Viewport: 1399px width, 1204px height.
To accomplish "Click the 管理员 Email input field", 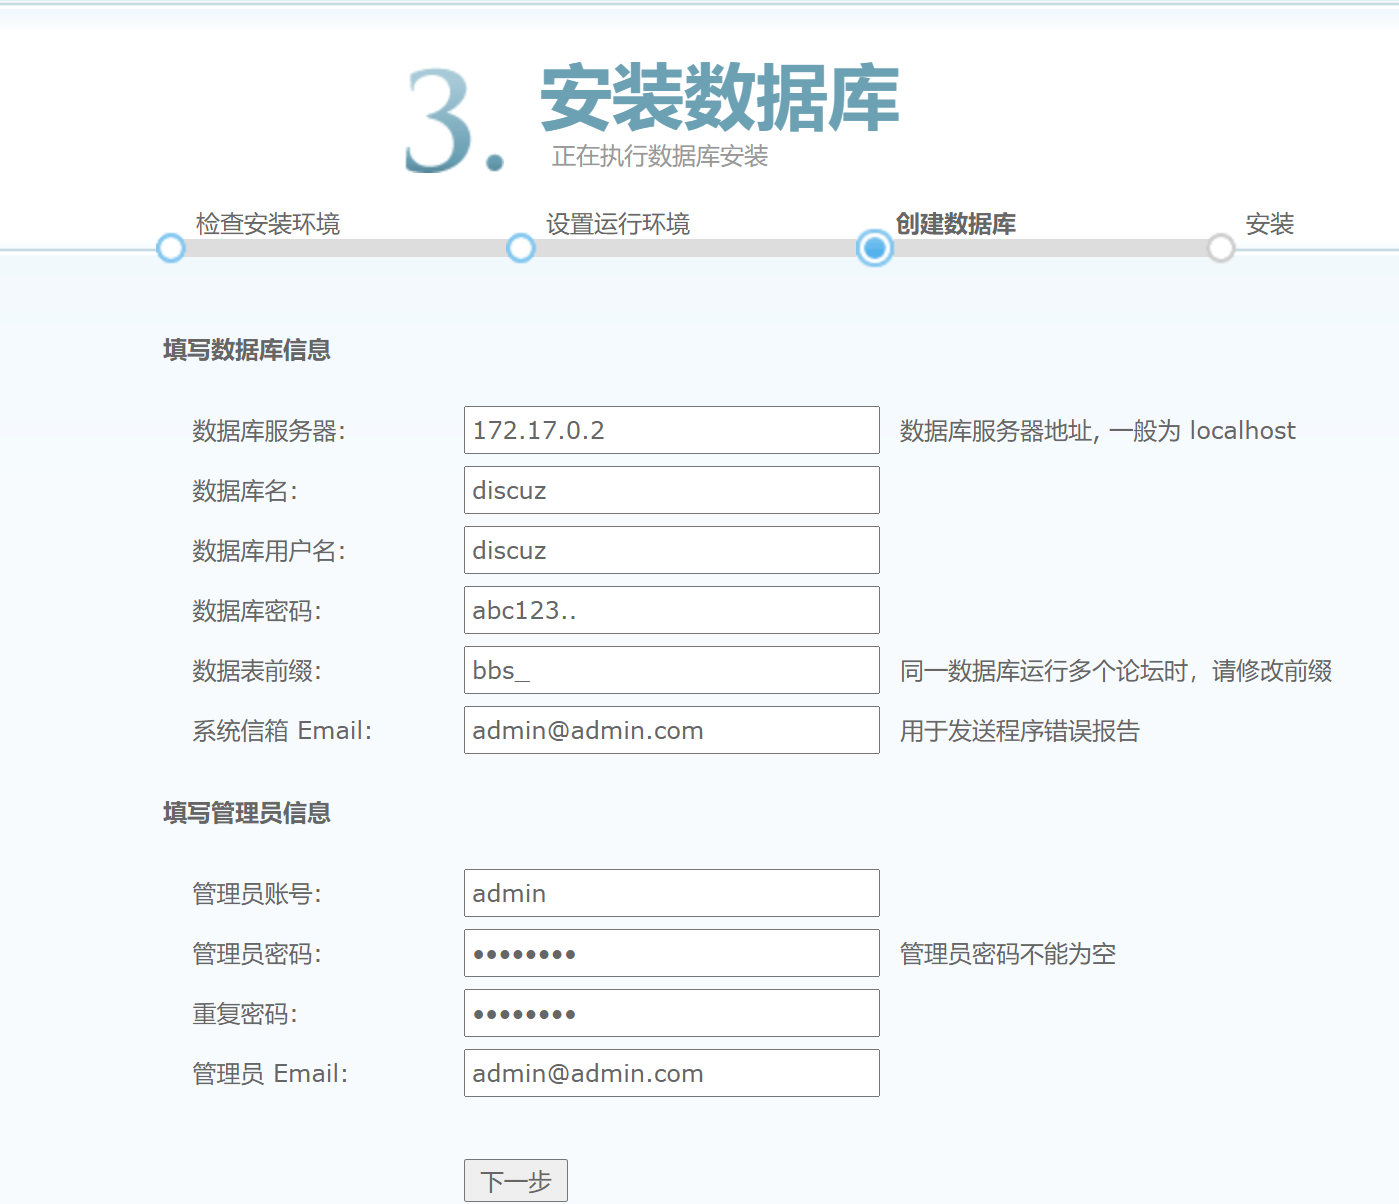I will 672,1073.
